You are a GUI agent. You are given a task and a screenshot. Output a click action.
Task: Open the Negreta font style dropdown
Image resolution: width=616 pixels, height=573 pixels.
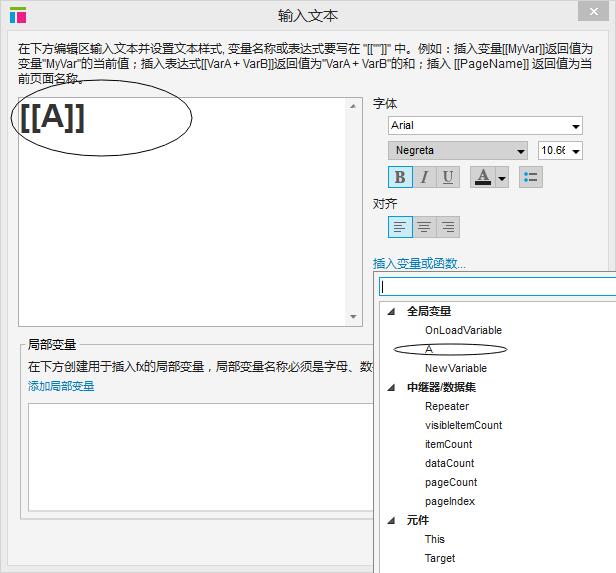pyautogui.click(x=458, y=150)
